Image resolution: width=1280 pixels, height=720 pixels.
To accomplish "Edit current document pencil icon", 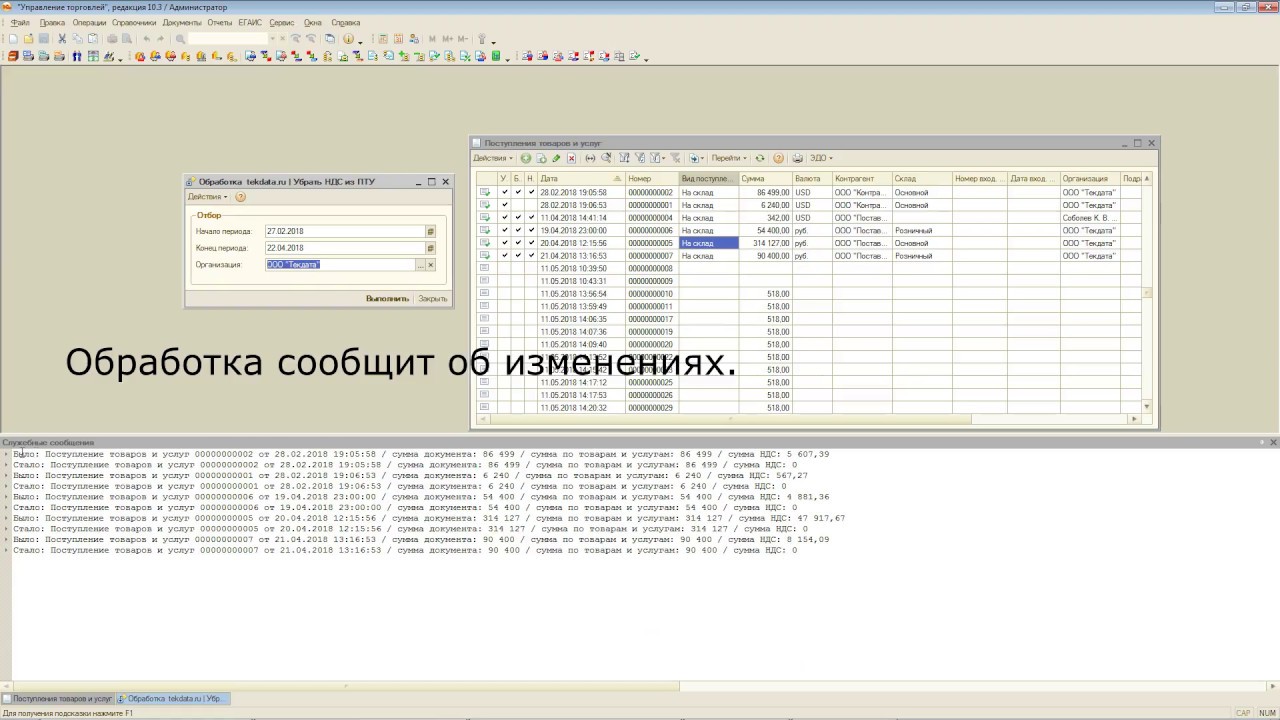I will tap(556, 158).
